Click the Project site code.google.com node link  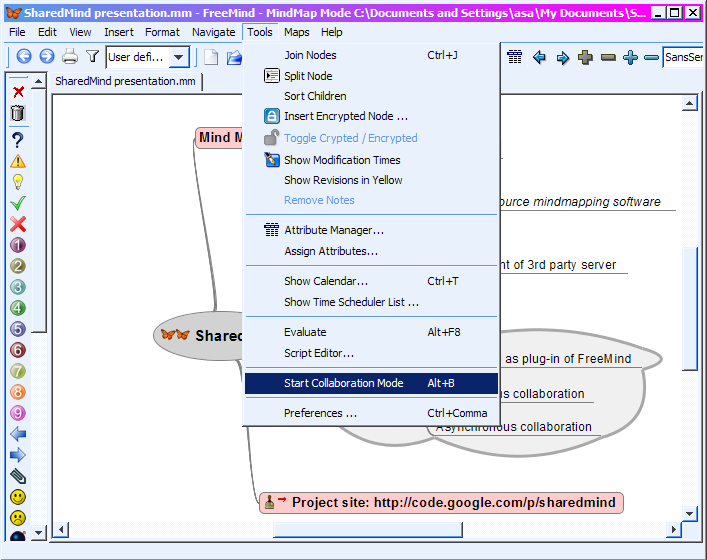coord(441,503)
